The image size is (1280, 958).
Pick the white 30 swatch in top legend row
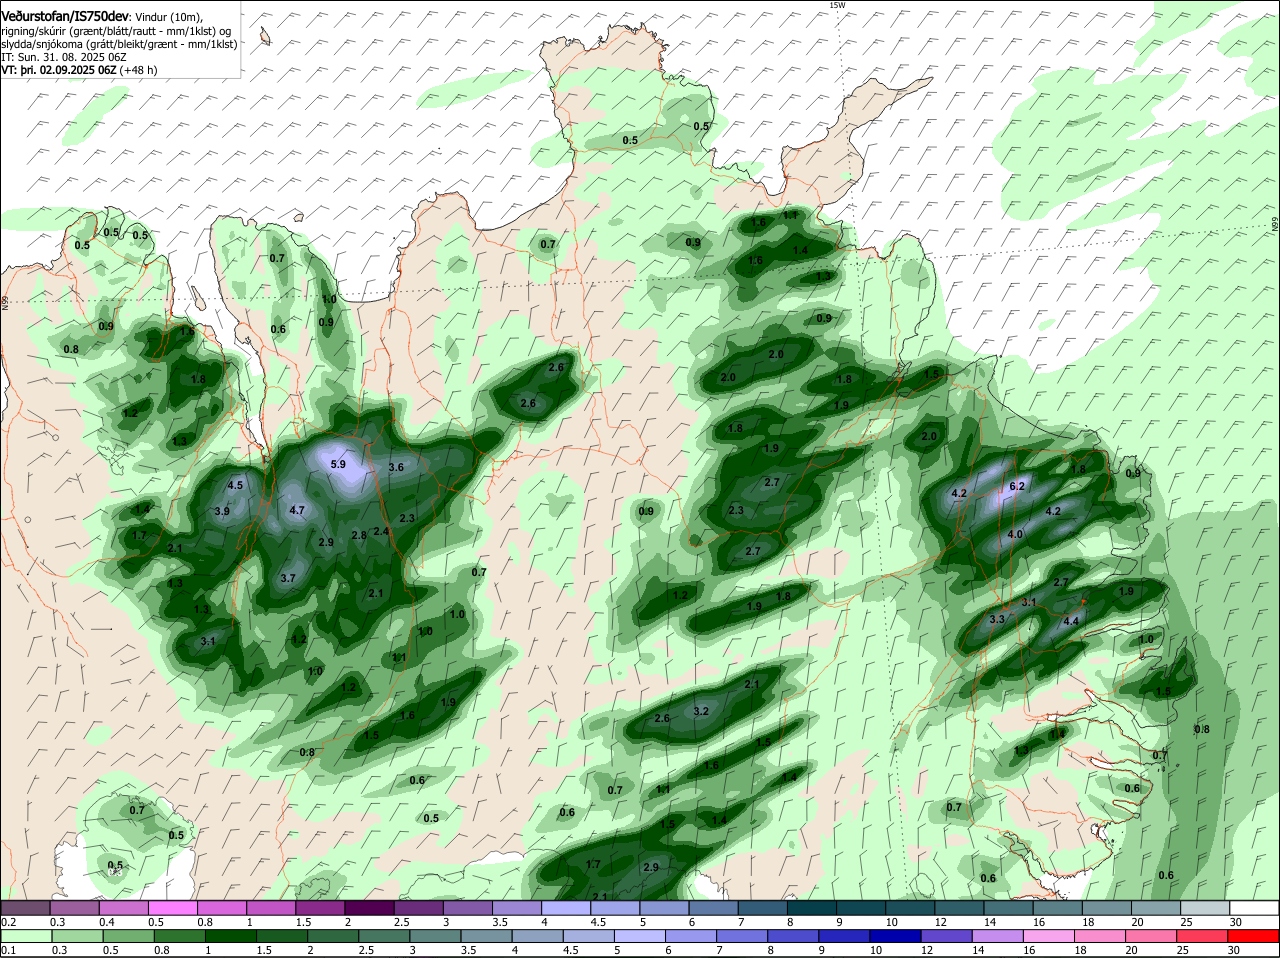click(1254, 908)
